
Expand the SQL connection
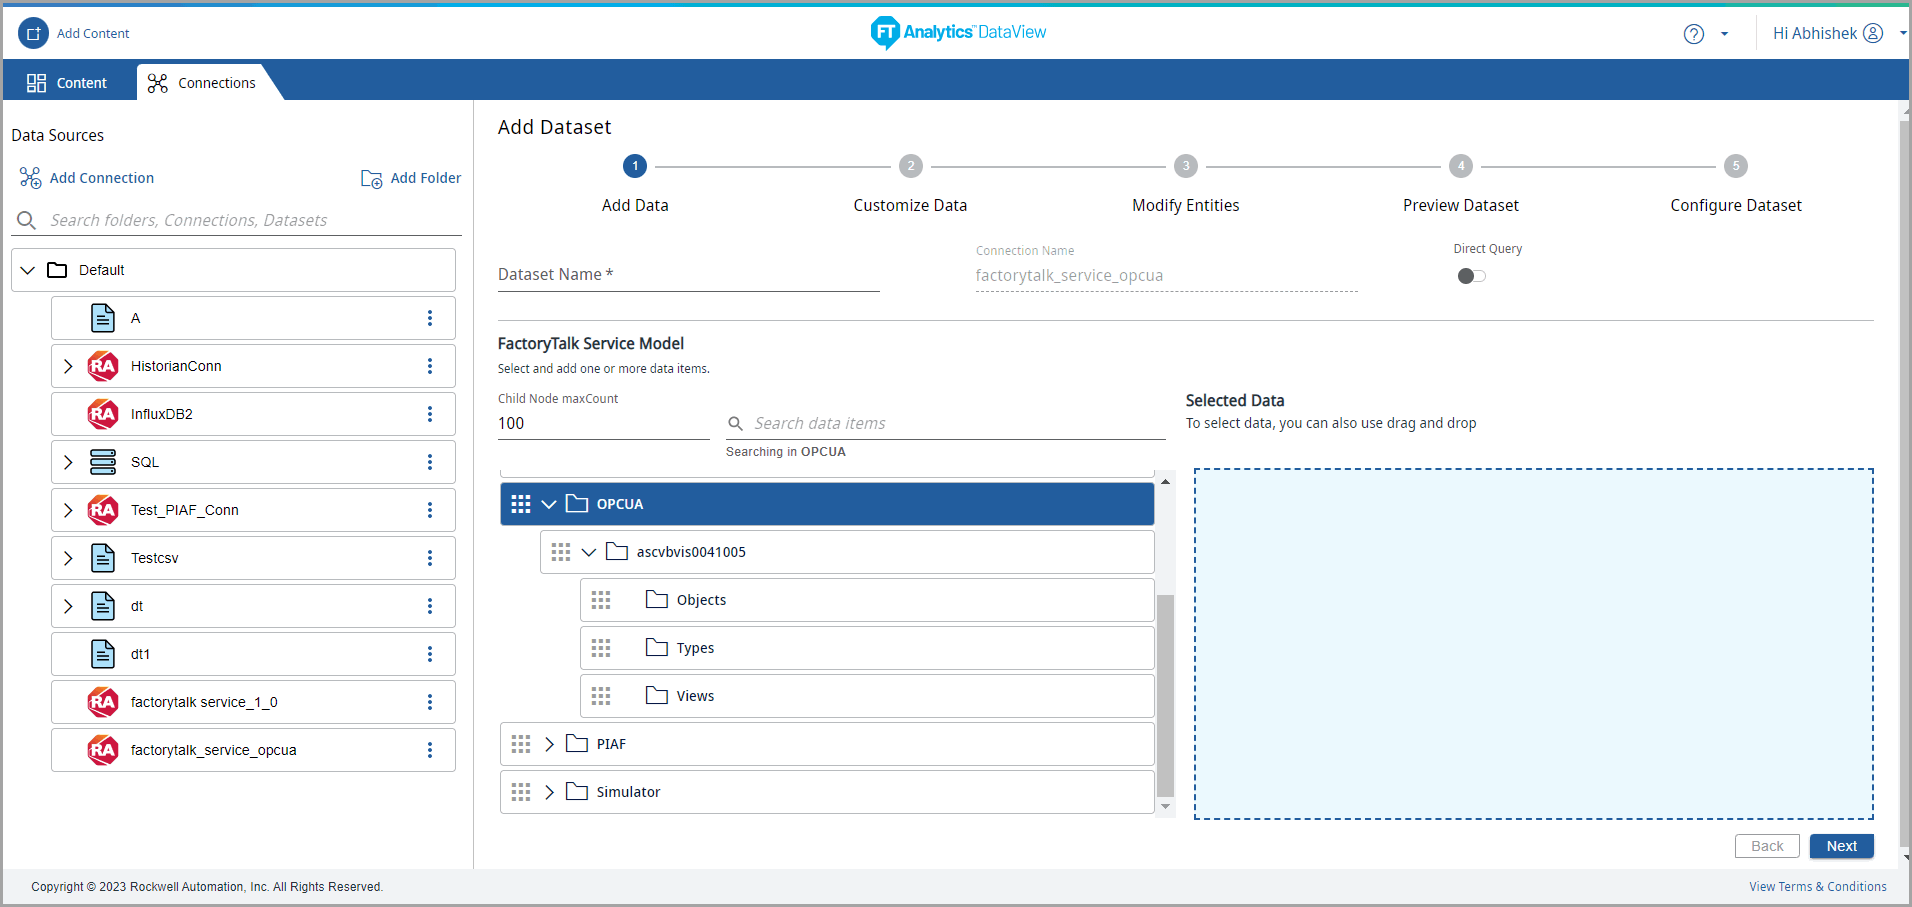pos(68,462)
